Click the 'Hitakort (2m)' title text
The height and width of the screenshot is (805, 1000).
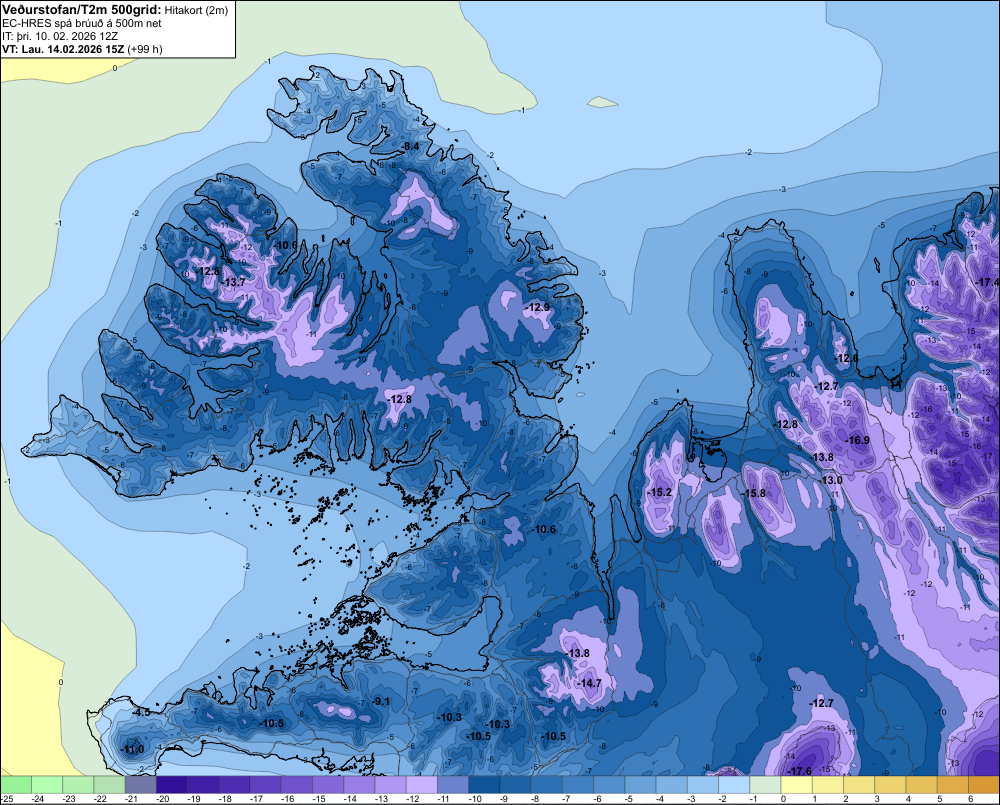(x=196, y=10)
